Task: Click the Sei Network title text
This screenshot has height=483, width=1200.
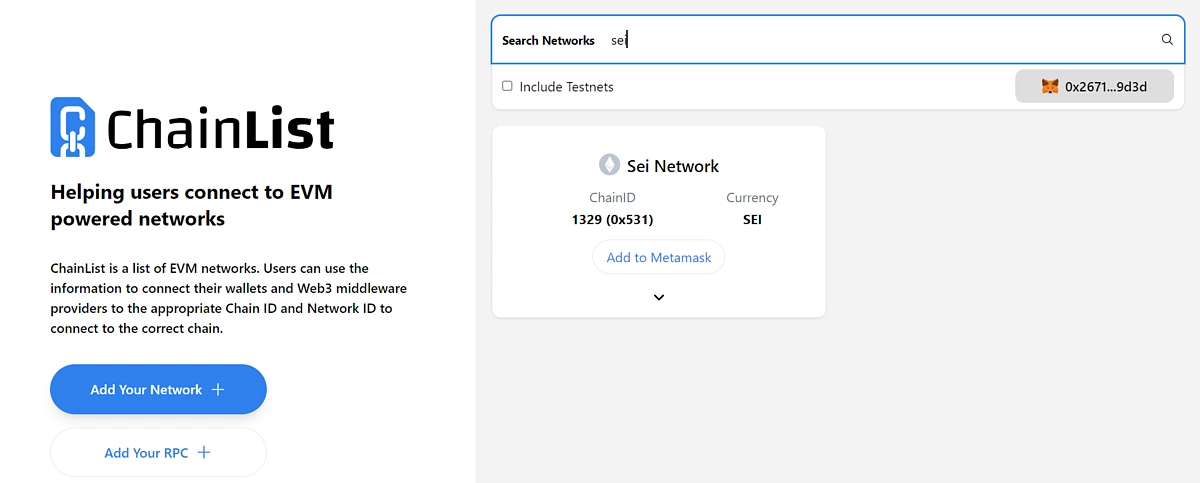Action: tap(673, 166)
